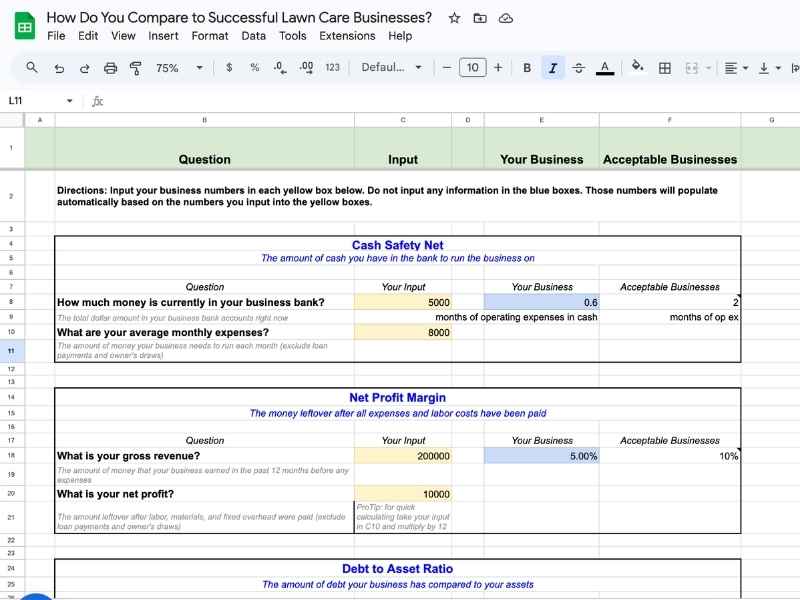Viewport: 800px width, 600px height.
Task: Click the document title text
Action: (x=239, y=17)
